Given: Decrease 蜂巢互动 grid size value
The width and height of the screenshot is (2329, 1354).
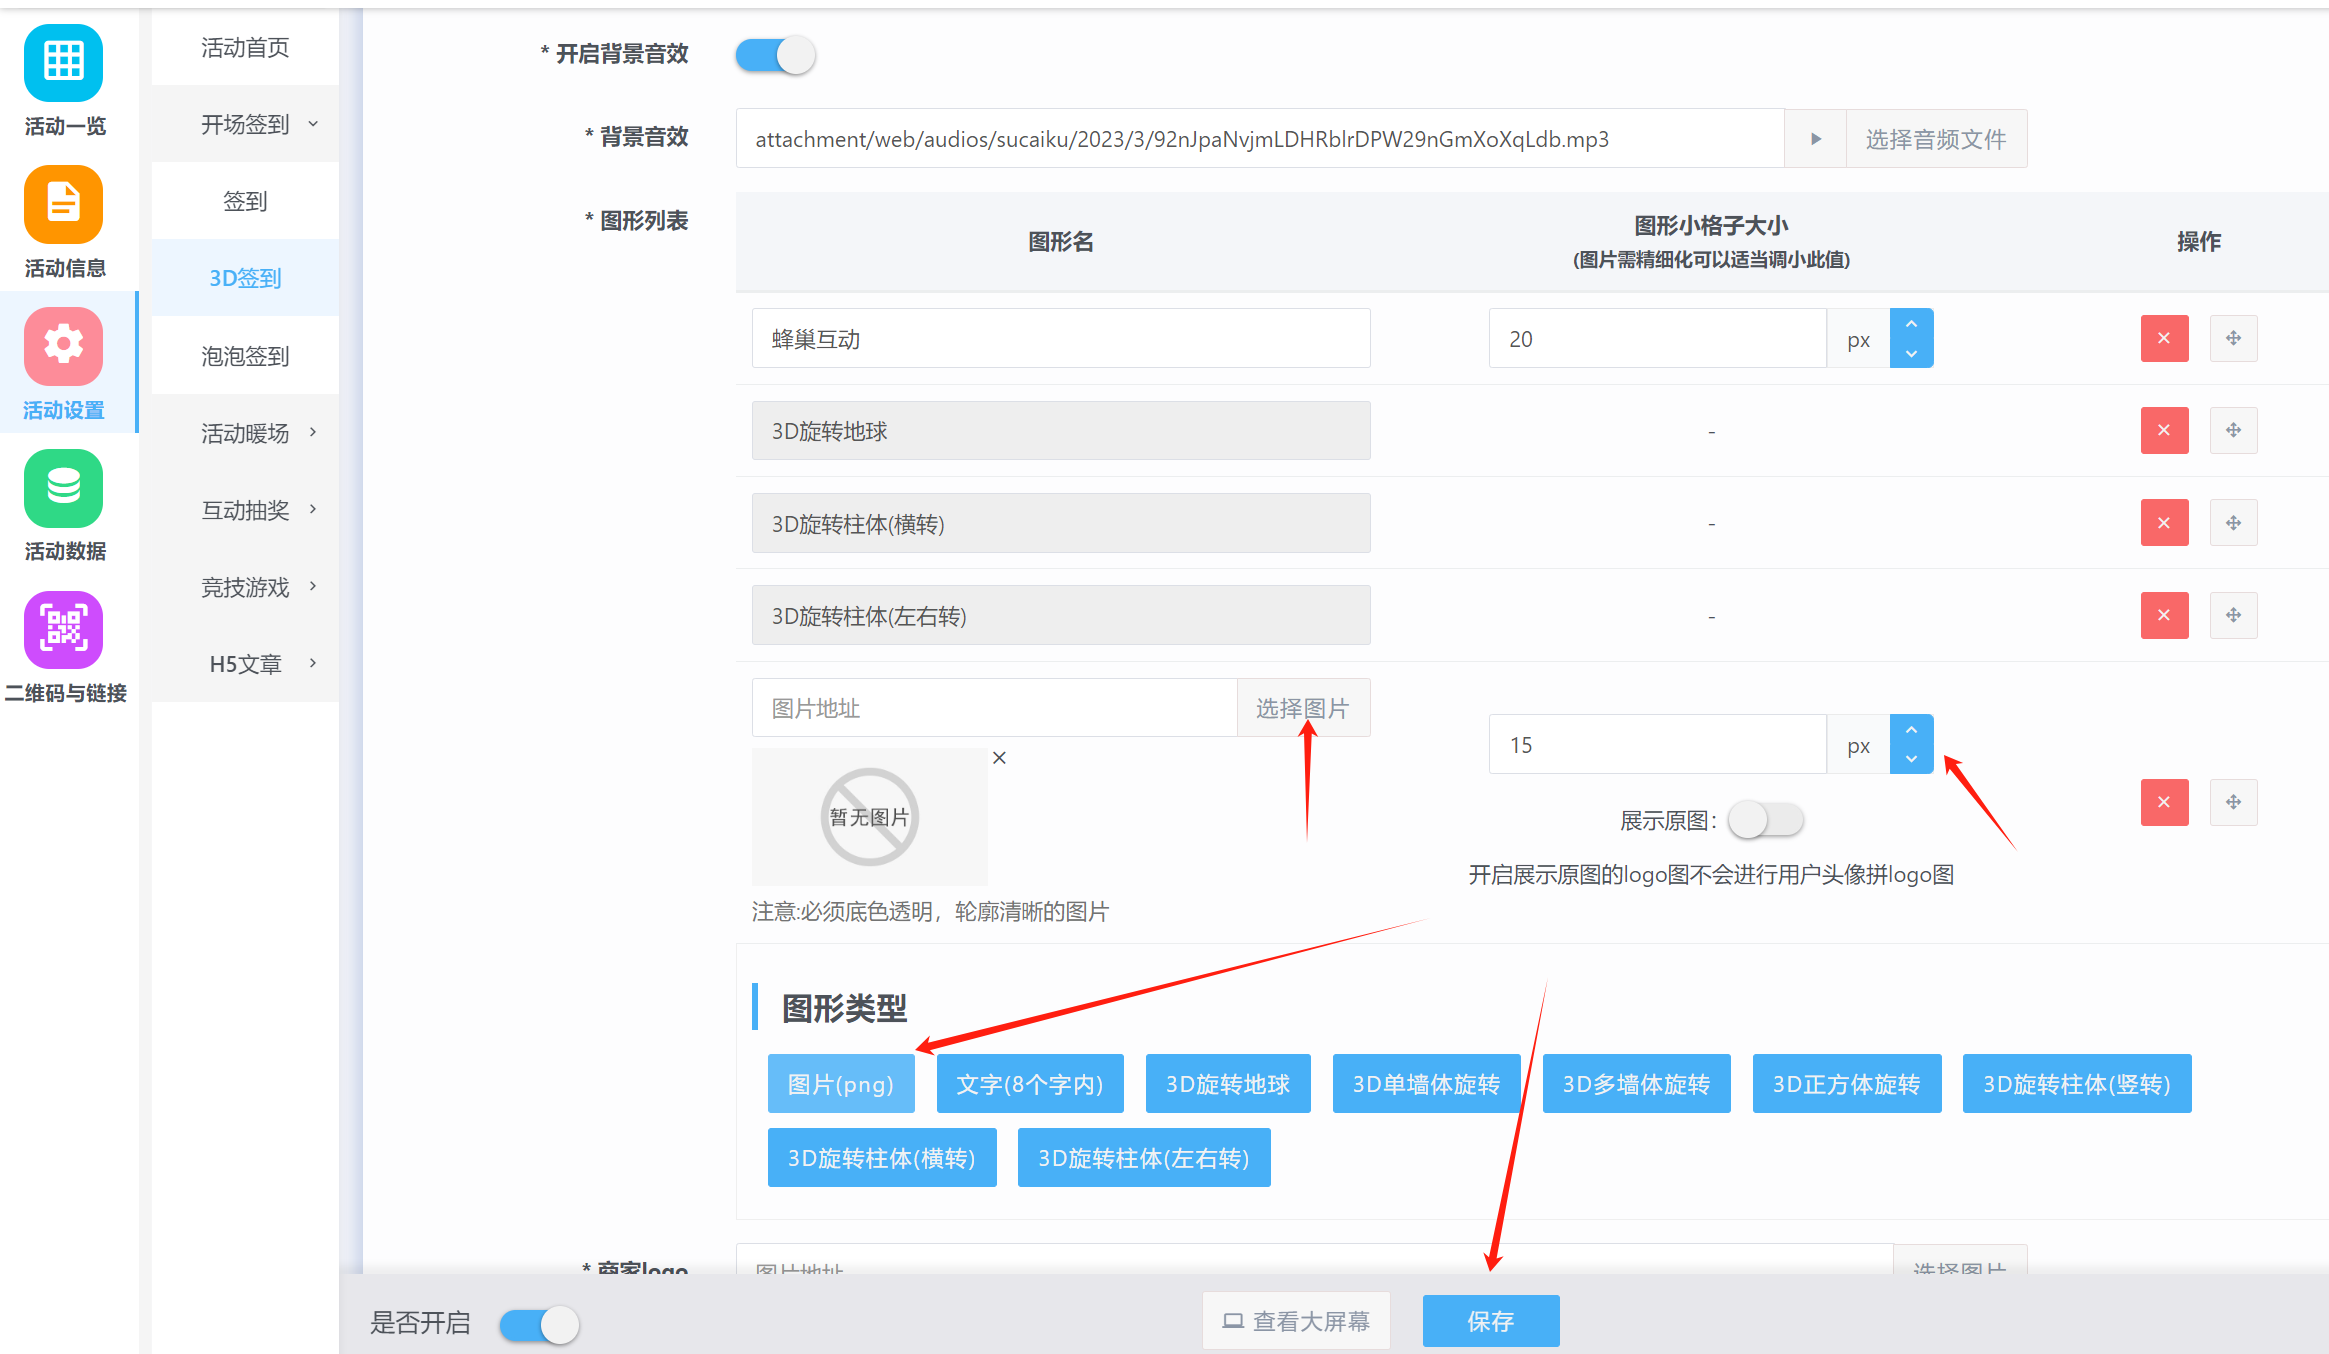Looking at the screenshot, I should tap(1911, 353).
